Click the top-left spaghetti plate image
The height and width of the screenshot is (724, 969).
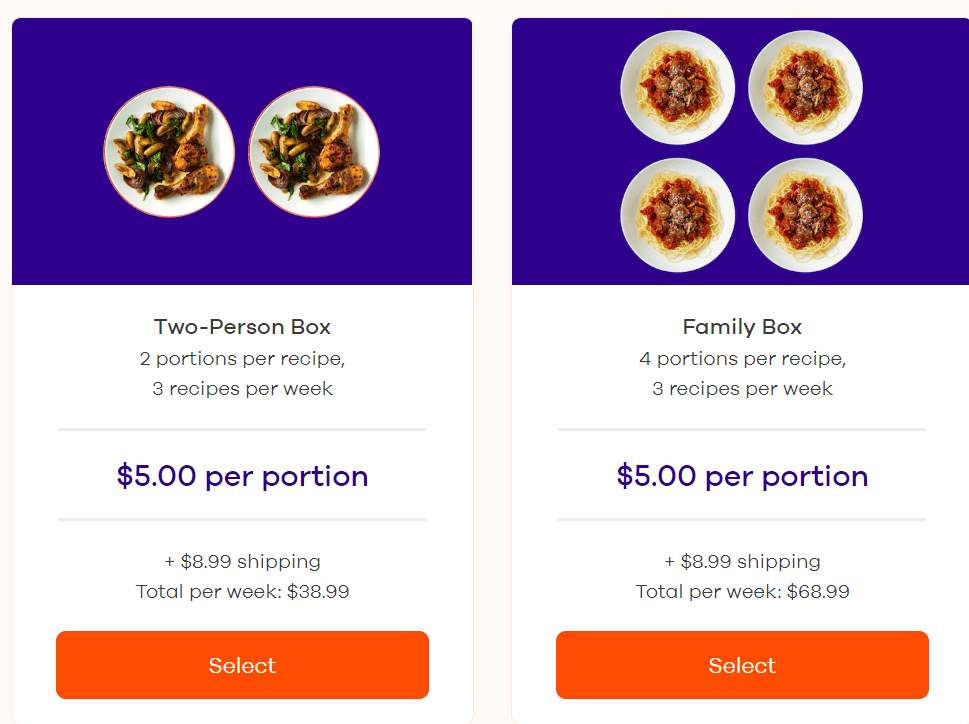(x=677, y=87)
